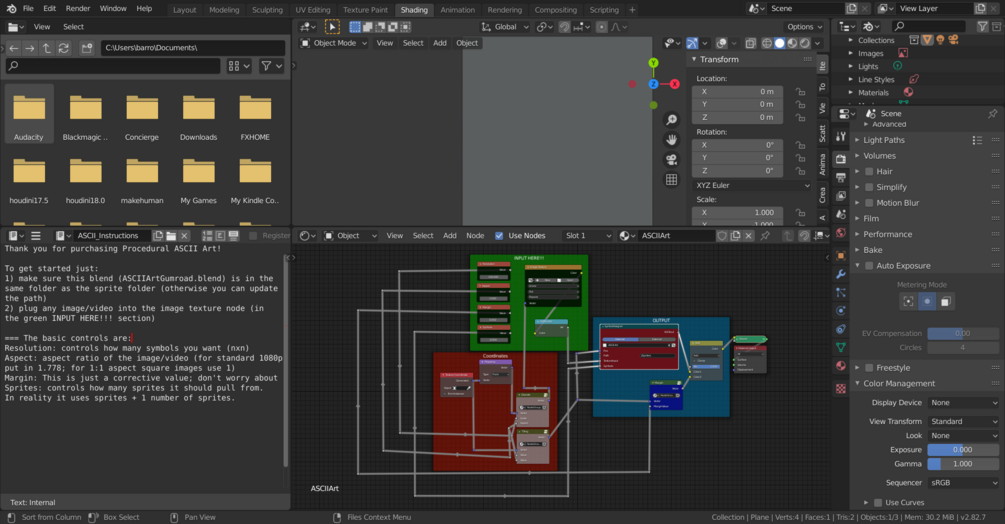Create a new folder in file browser
The height and width of the screenshot is (524, 1005).
pos(87,48)
